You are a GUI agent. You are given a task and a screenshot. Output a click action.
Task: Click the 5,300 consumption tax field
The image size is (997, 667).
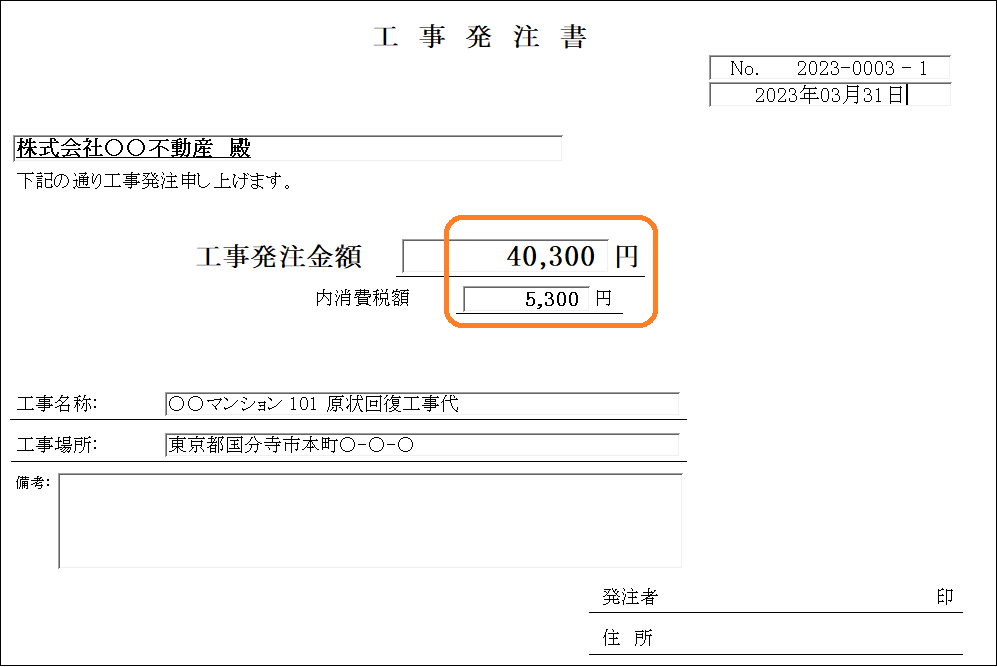[x=526, y=299]
